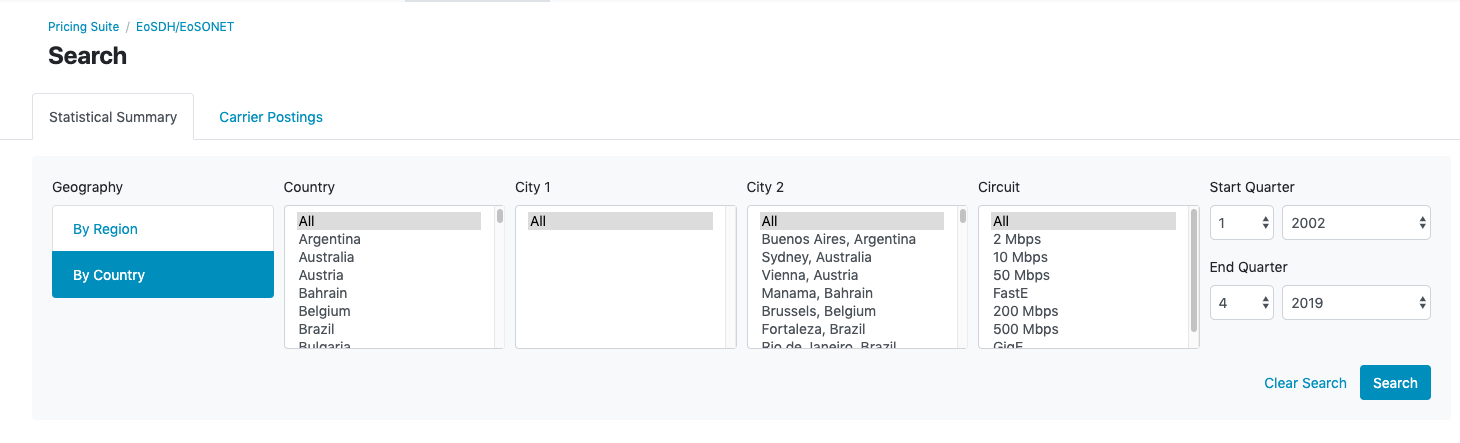Click the blue Search button

[x=1395, y=383]
